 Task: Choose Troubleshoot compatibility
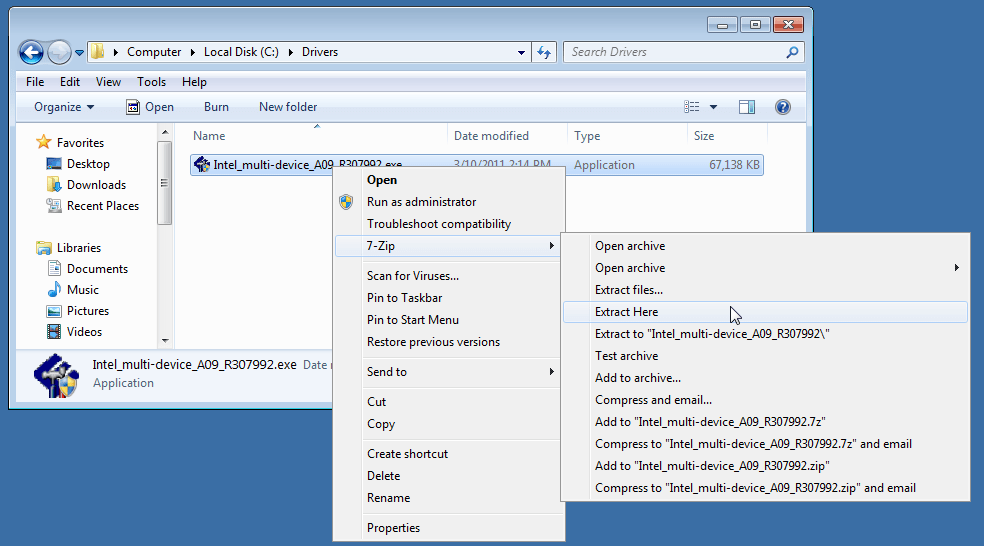[x=449, y=224]
